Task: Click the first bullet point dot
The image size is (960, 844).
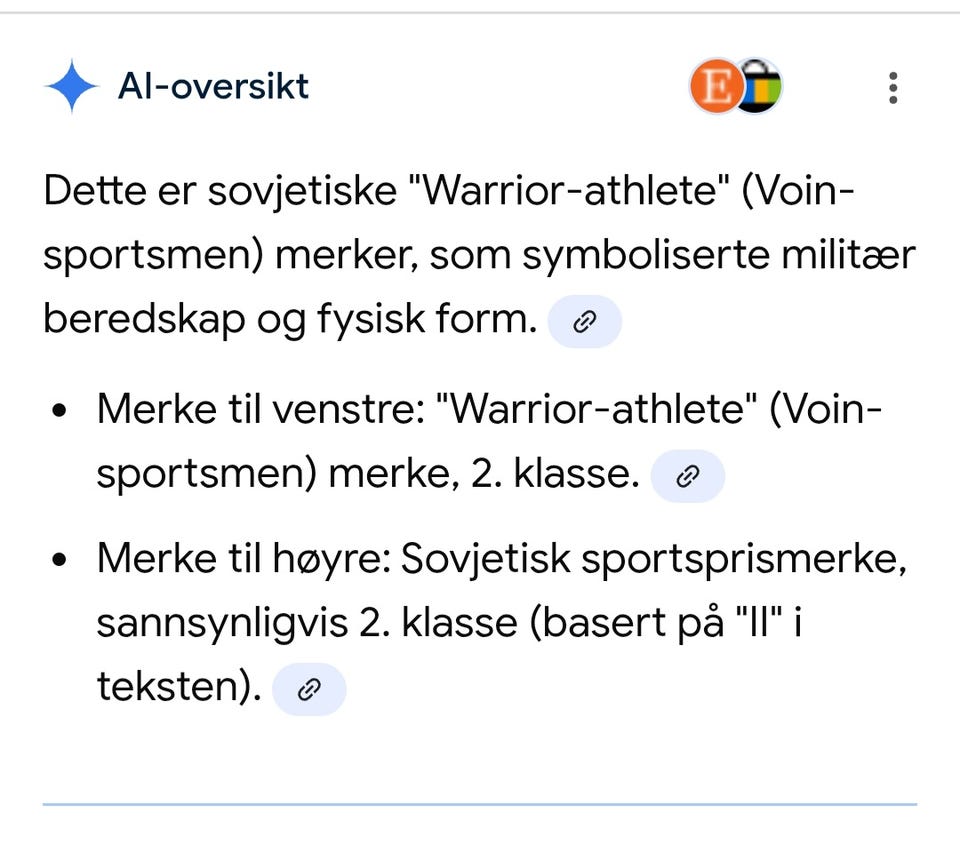Action: click(59, 409)
